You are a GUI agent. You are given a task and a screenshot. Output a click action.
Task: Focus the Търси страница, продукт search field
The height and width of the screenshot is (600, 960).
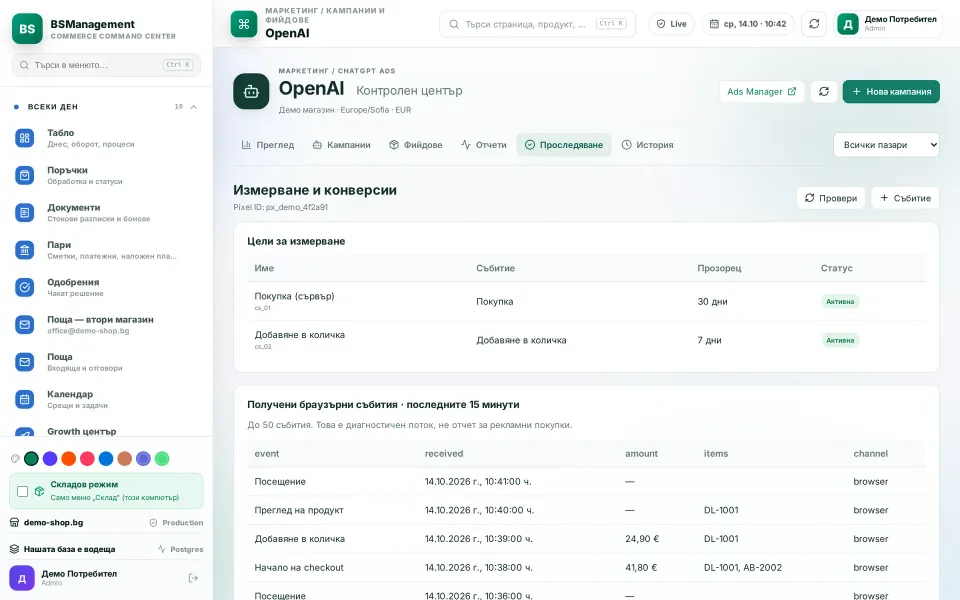point(538,24)
